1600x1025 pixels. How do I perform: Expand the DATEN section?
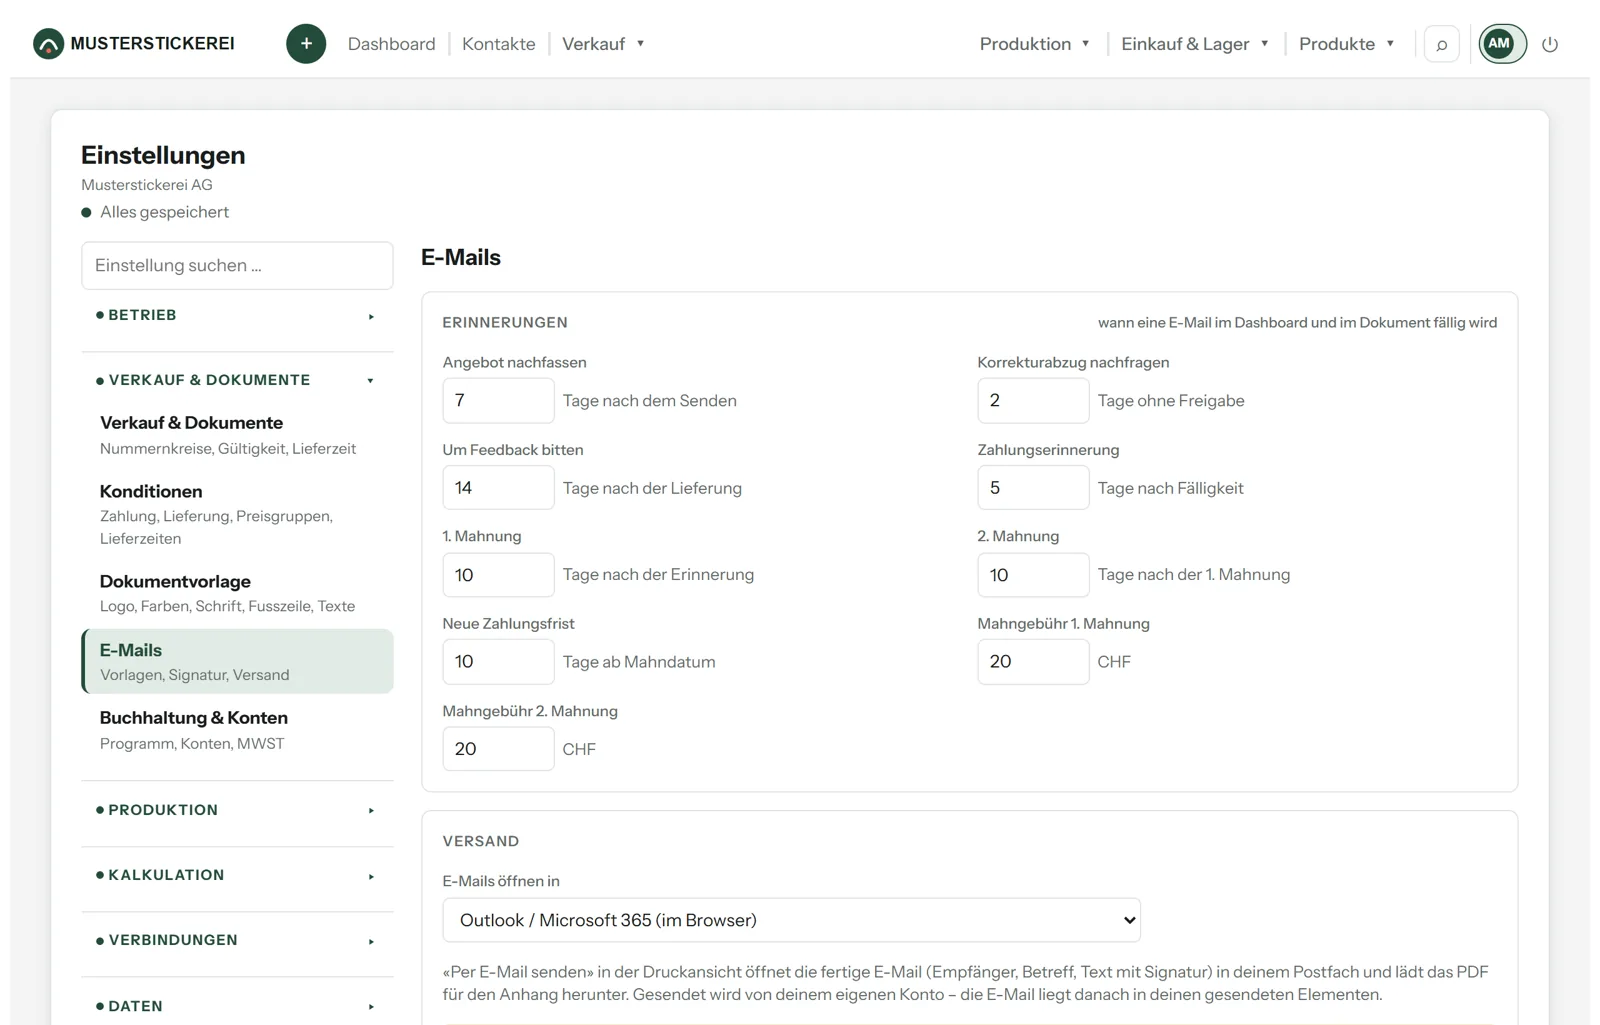pos(237,1006)
